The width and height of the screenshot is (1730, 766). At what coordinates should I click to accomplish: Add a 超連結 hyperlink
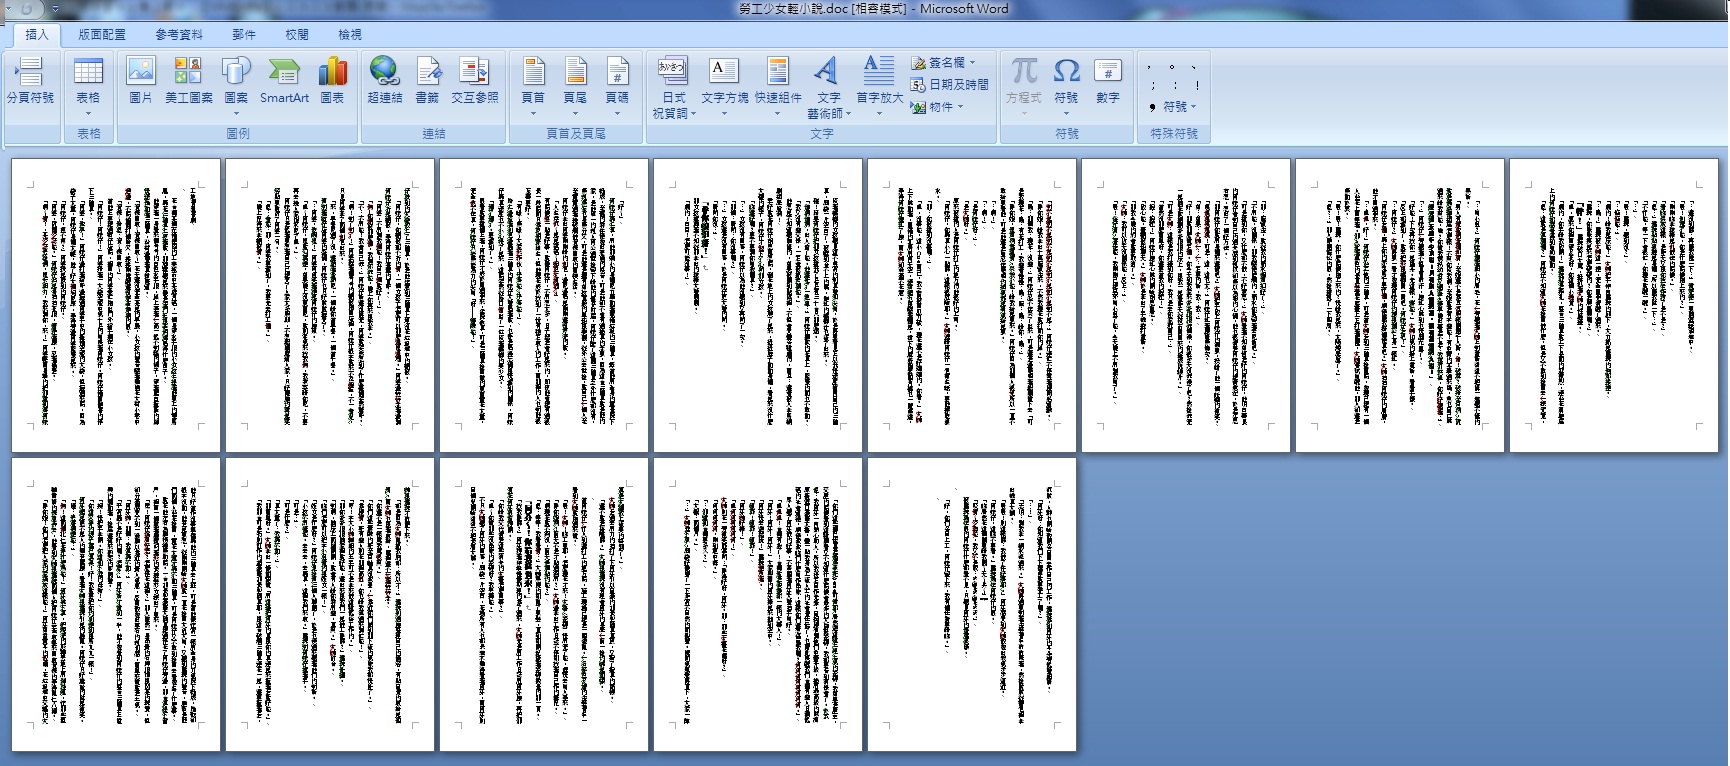pyautogui.click(x=384, y=80)
